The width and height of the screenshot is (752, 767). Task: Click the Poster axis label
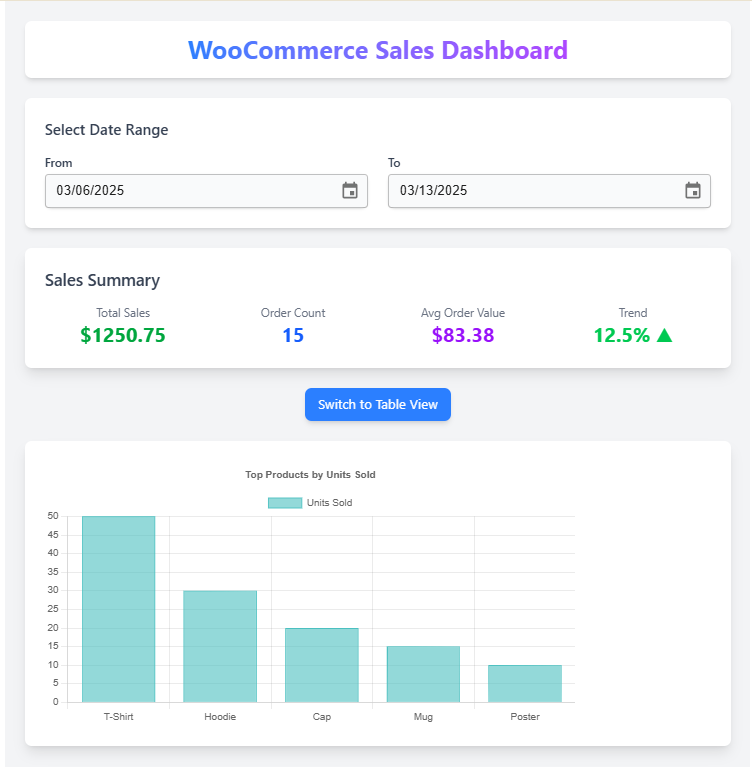point(525,717)
